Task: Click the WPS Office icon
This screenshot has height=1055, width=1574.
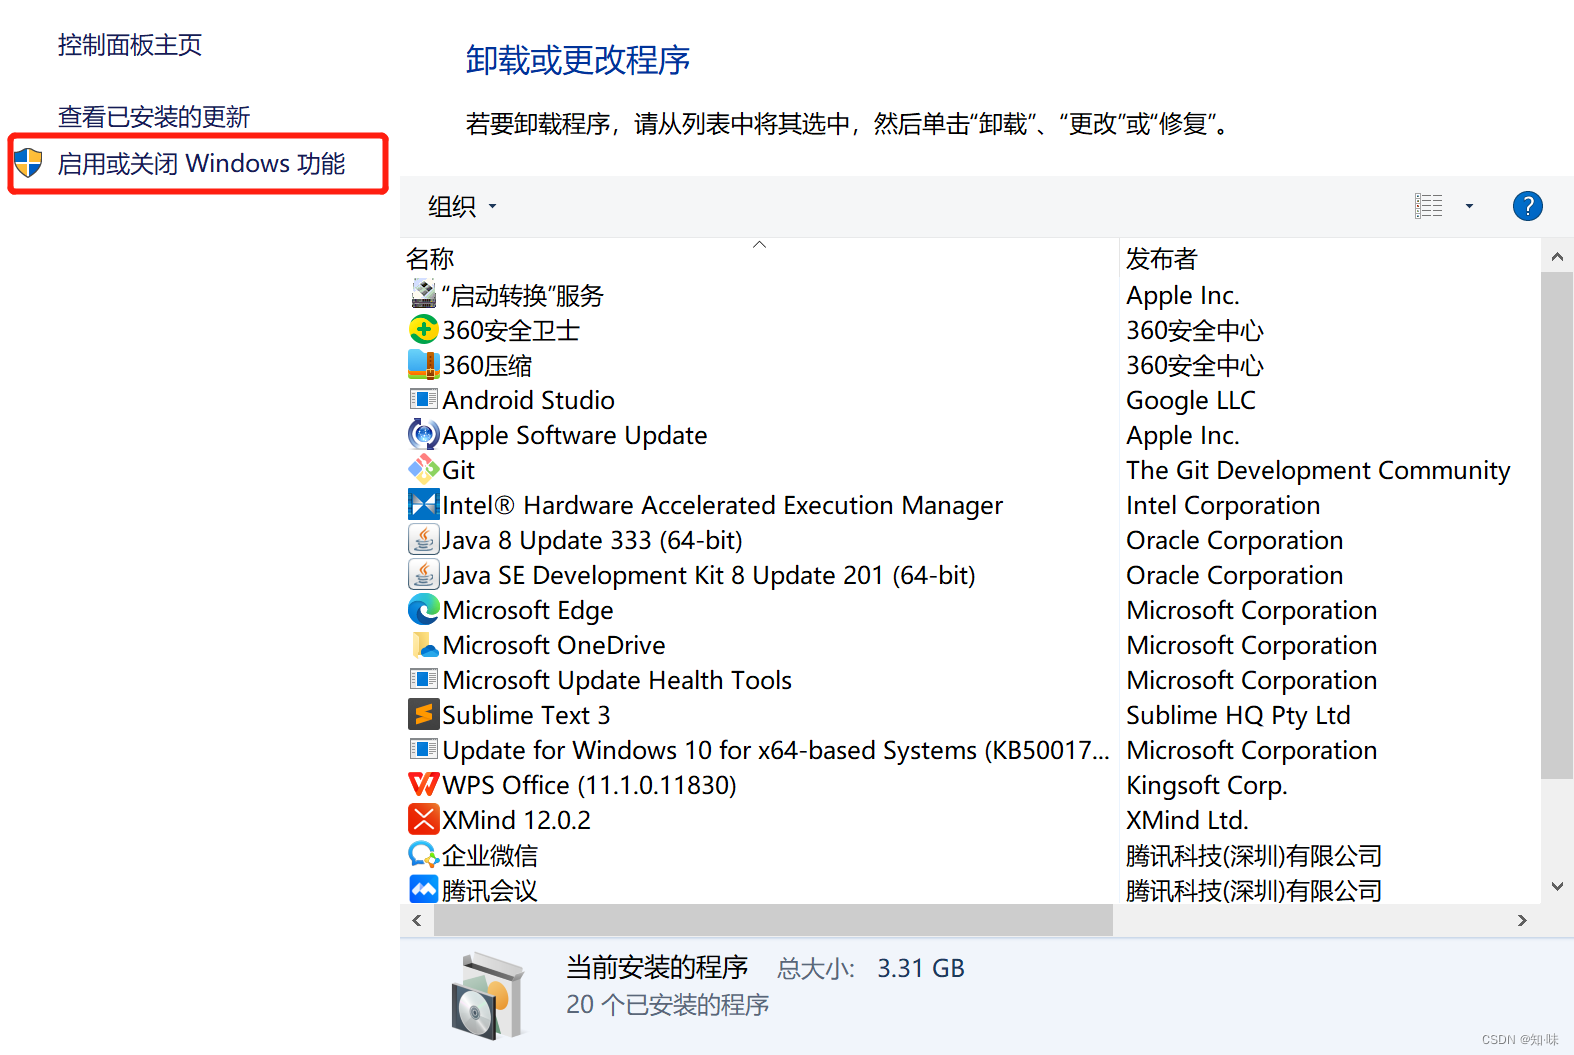Action: tap(424, 784)
